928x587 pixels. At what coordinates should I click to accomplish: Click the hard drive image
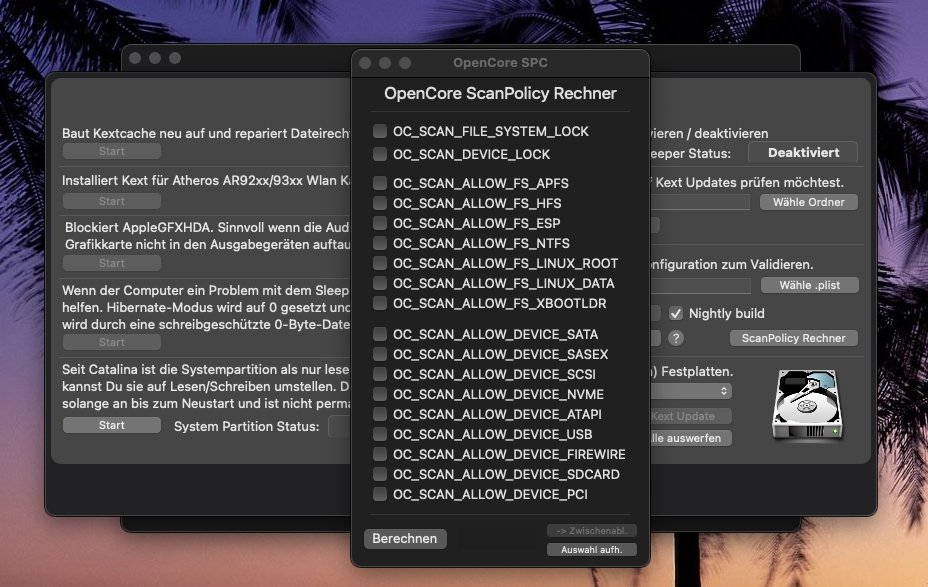coord(807,404)
